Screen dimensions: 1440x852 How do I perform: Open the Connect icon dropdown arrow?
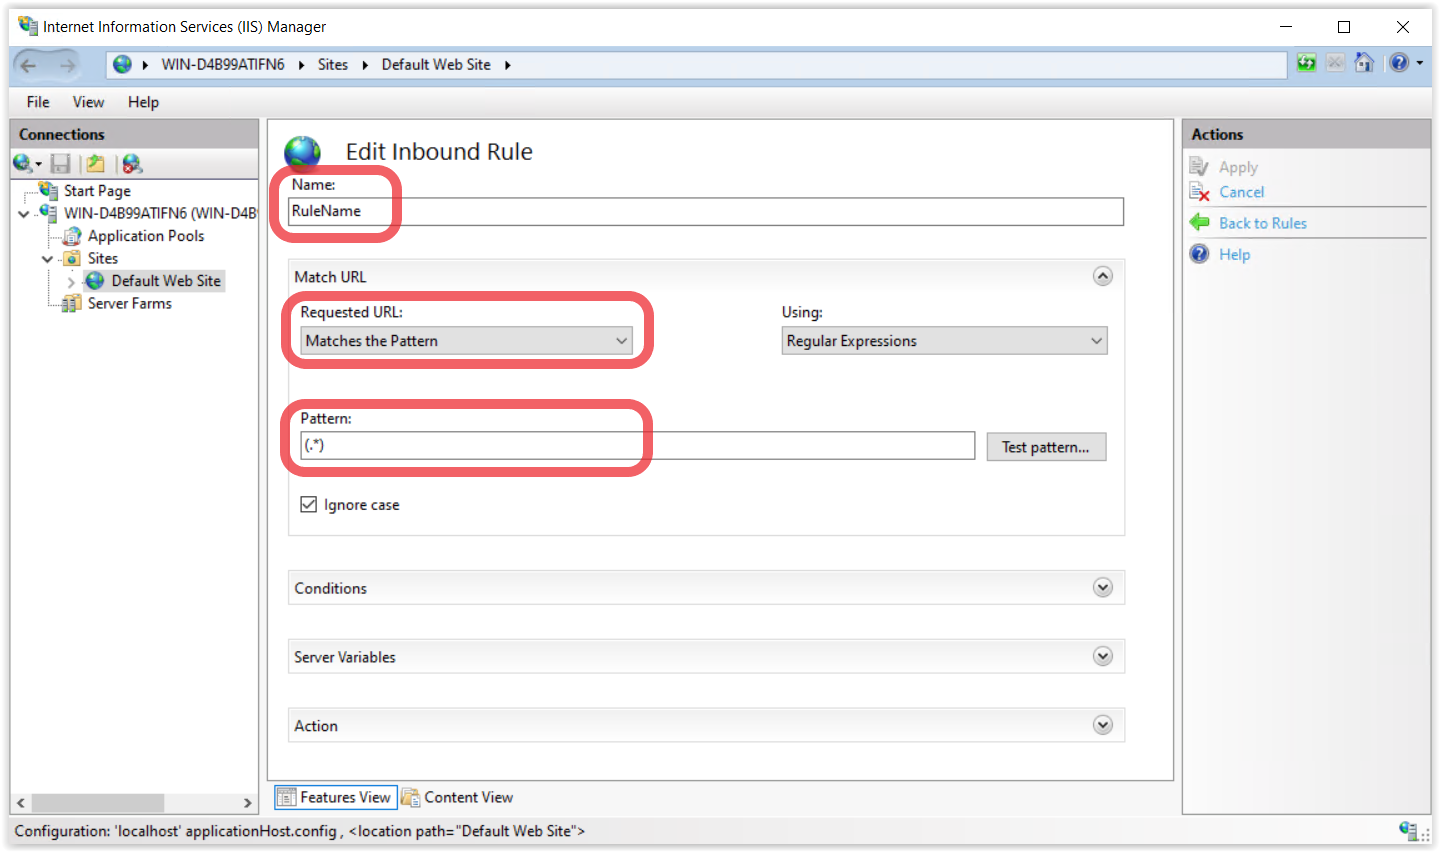[x=39, y=164]
